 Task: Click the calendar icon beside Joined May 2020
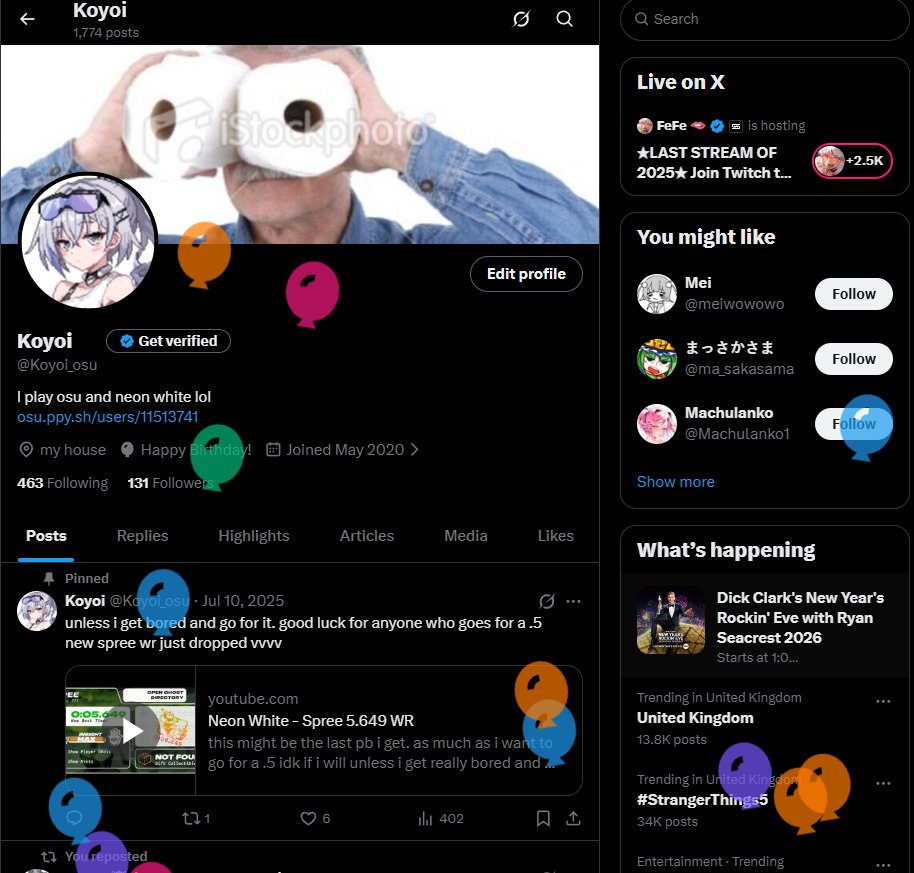(273, 449)
